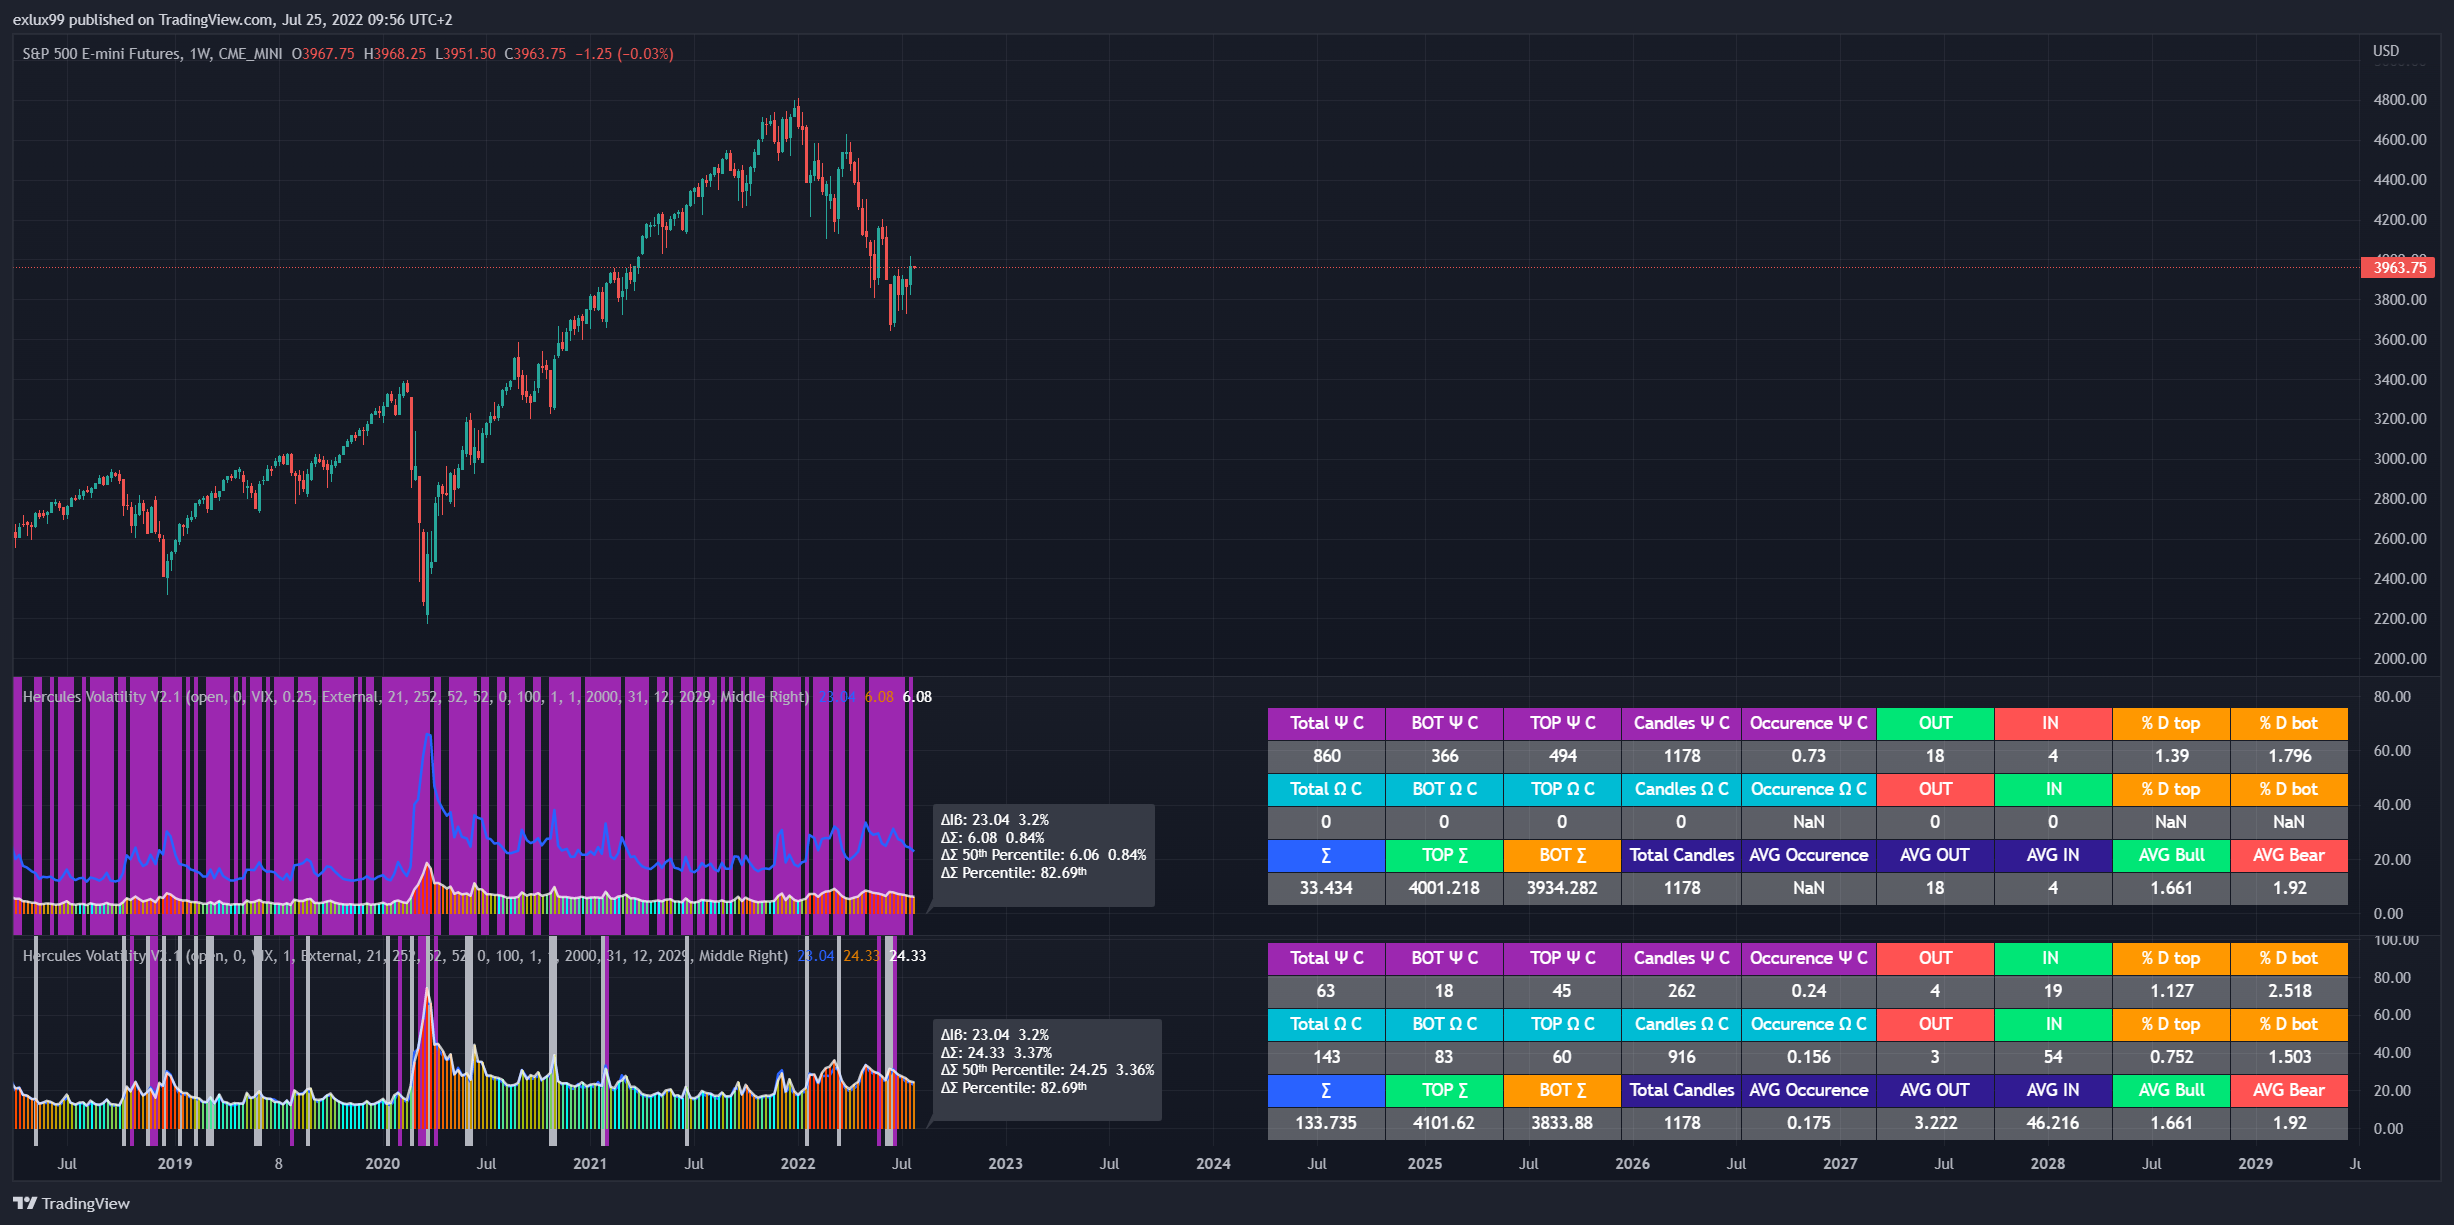Click the 2023 label on the time axis

pyautogui.click(x=1005, y=1163)
